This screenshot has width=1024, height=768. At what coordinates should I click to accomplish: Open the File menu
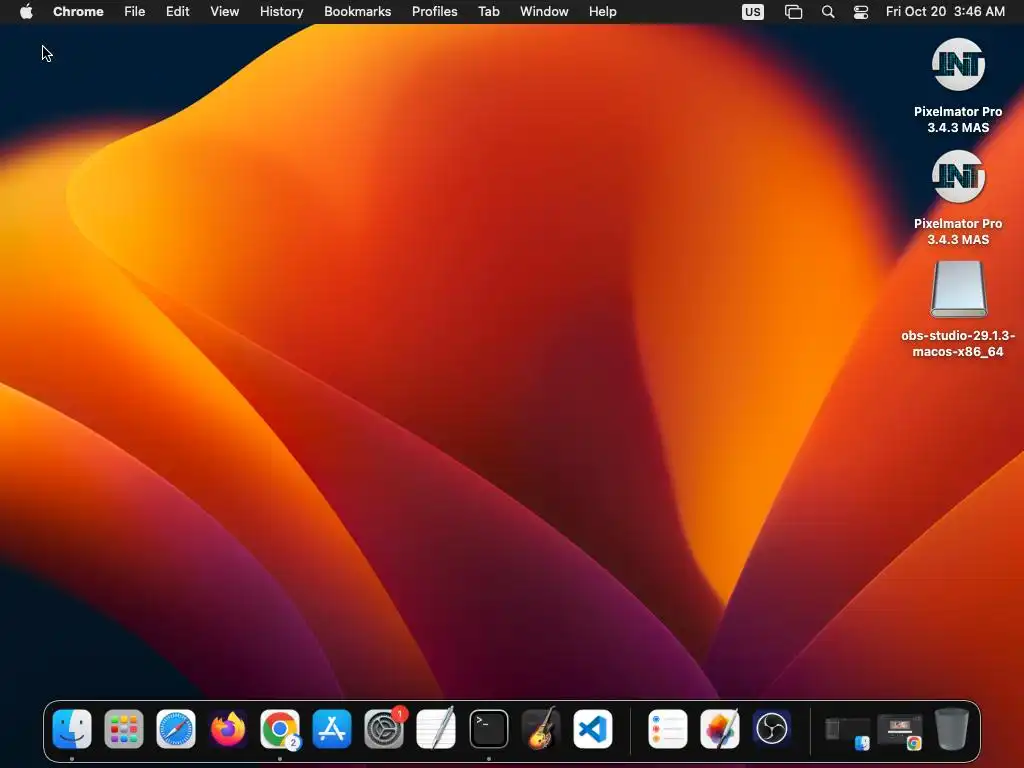(x=135, y=11)
